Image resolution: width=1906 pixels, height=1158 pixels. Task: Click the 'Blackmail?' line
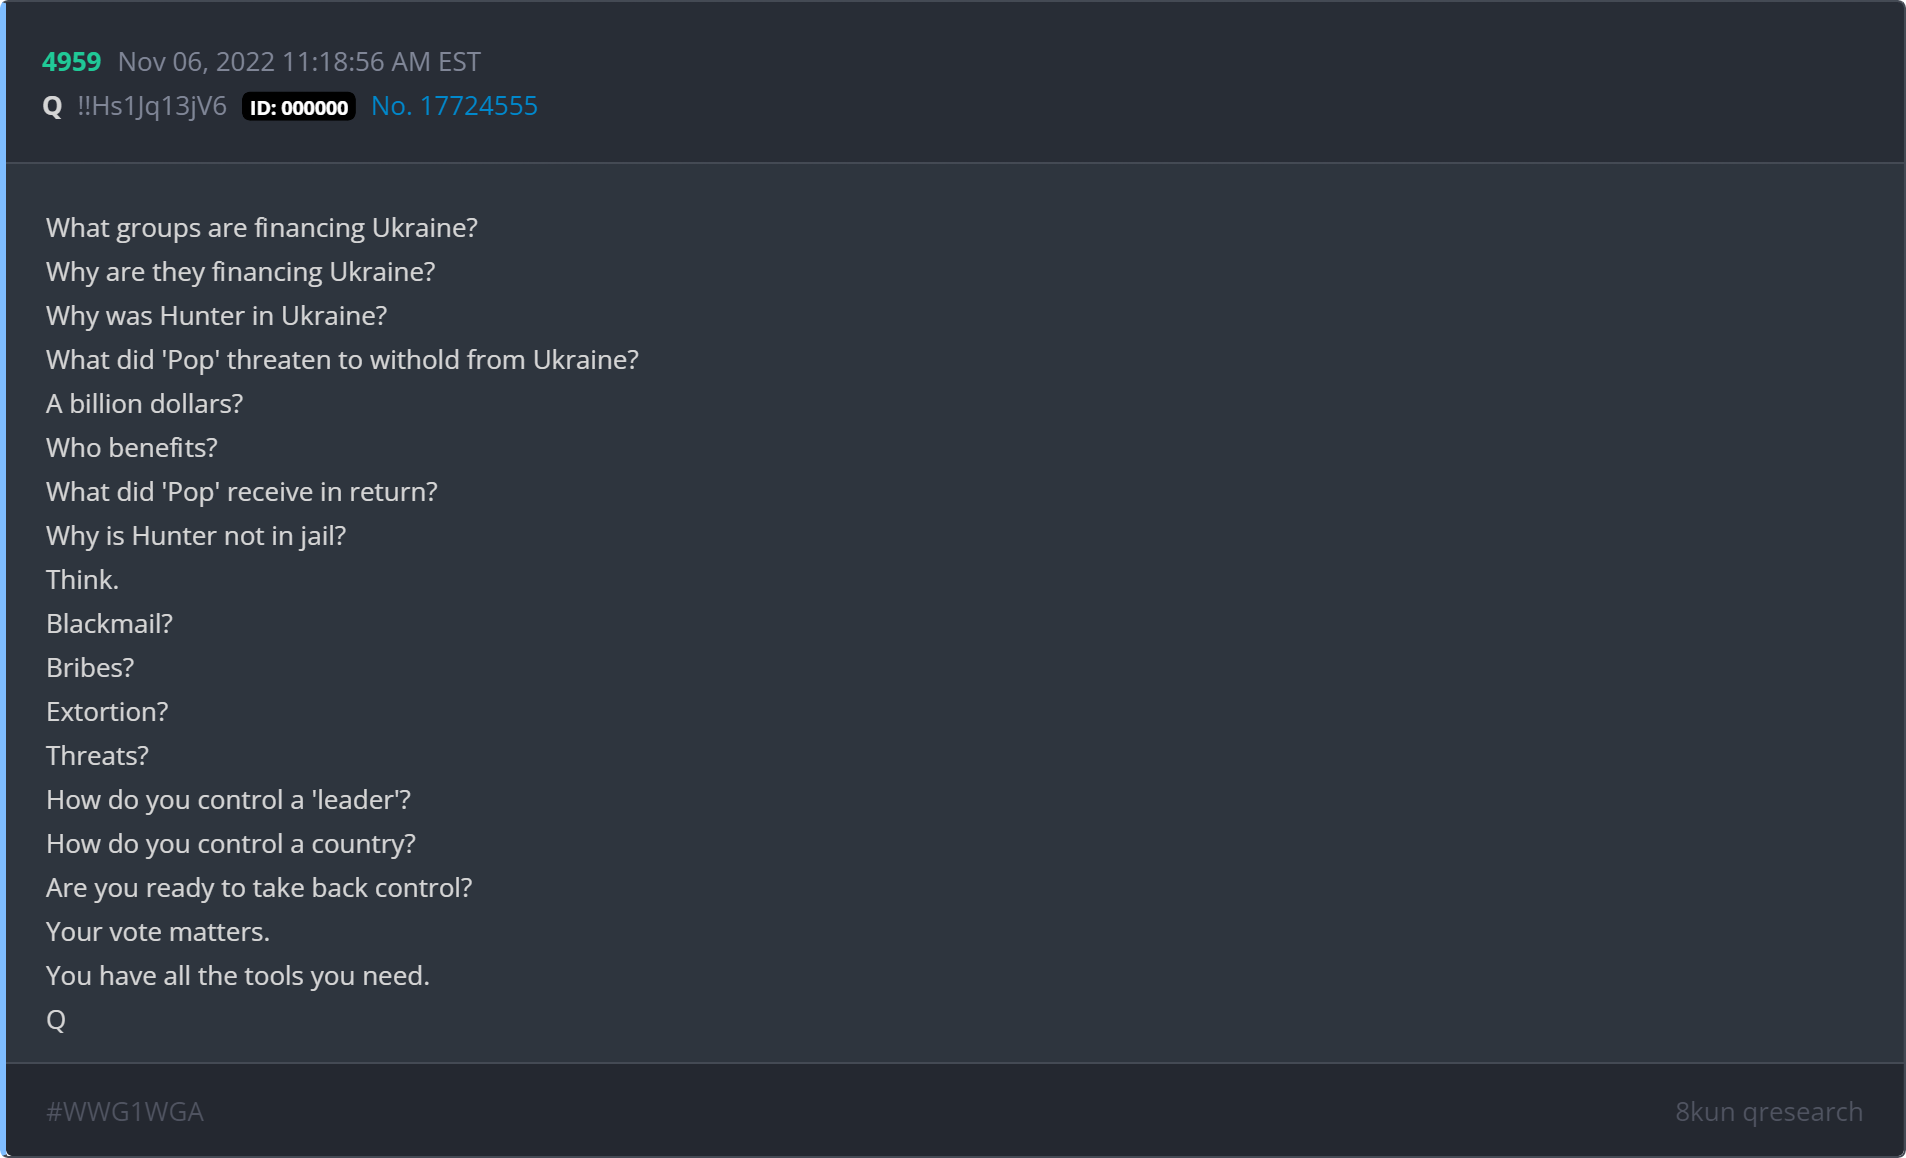(x=109, y=624)
